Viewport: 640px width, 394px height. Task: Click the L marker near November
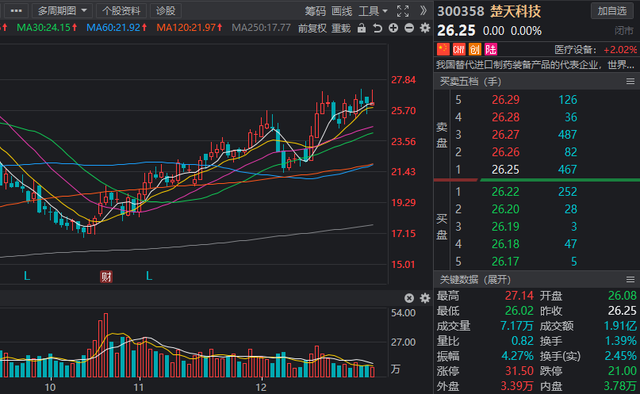[149, 276]
